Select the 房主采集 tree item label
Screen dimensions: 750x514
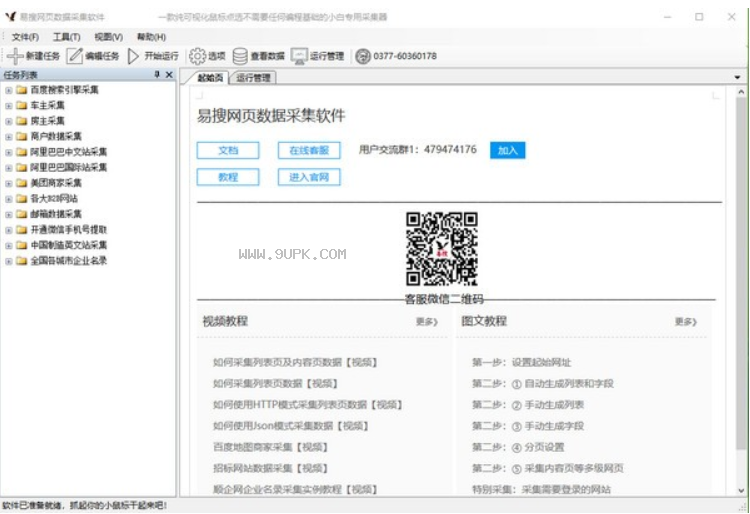[x=47, y=121]
